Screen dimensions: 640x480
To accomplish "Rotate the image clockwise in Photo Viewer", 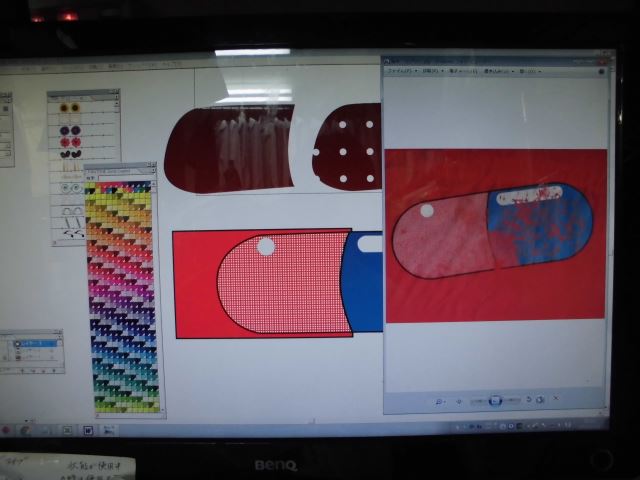I will (541, 400).
